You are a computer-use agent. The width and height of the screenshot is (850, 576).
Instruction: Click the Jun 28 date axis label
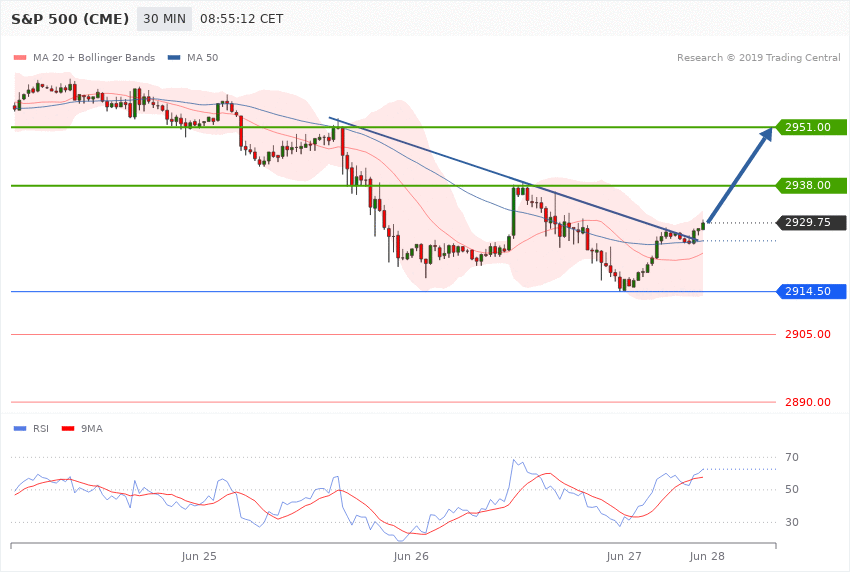click(x=707, y=556)
